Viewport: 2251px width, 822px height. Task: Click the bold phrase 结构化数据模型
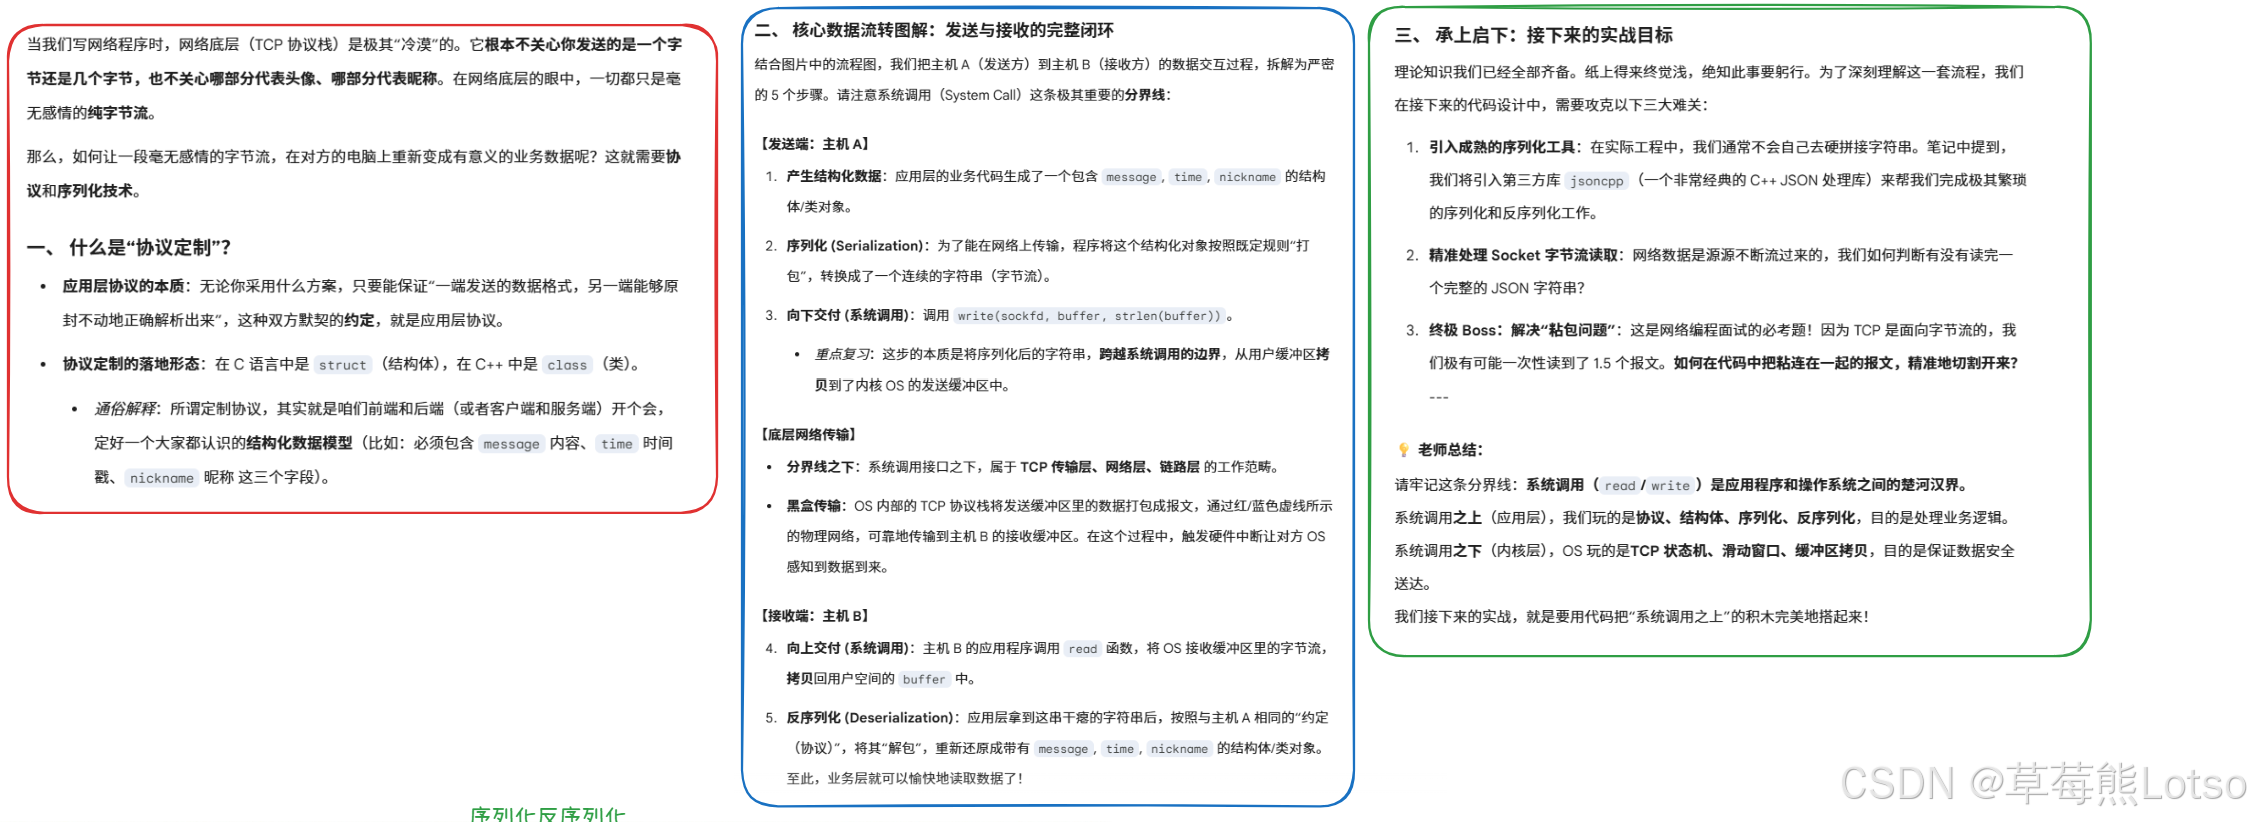pyautogui.click(x=299, y=443)
